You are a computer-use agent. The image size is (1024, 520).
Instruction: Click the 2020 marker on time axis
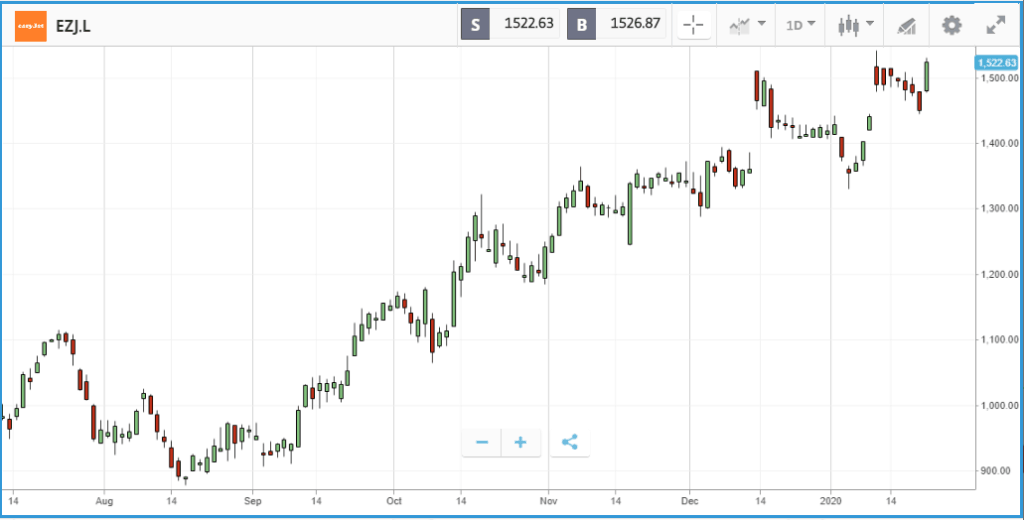coord(831,501)
